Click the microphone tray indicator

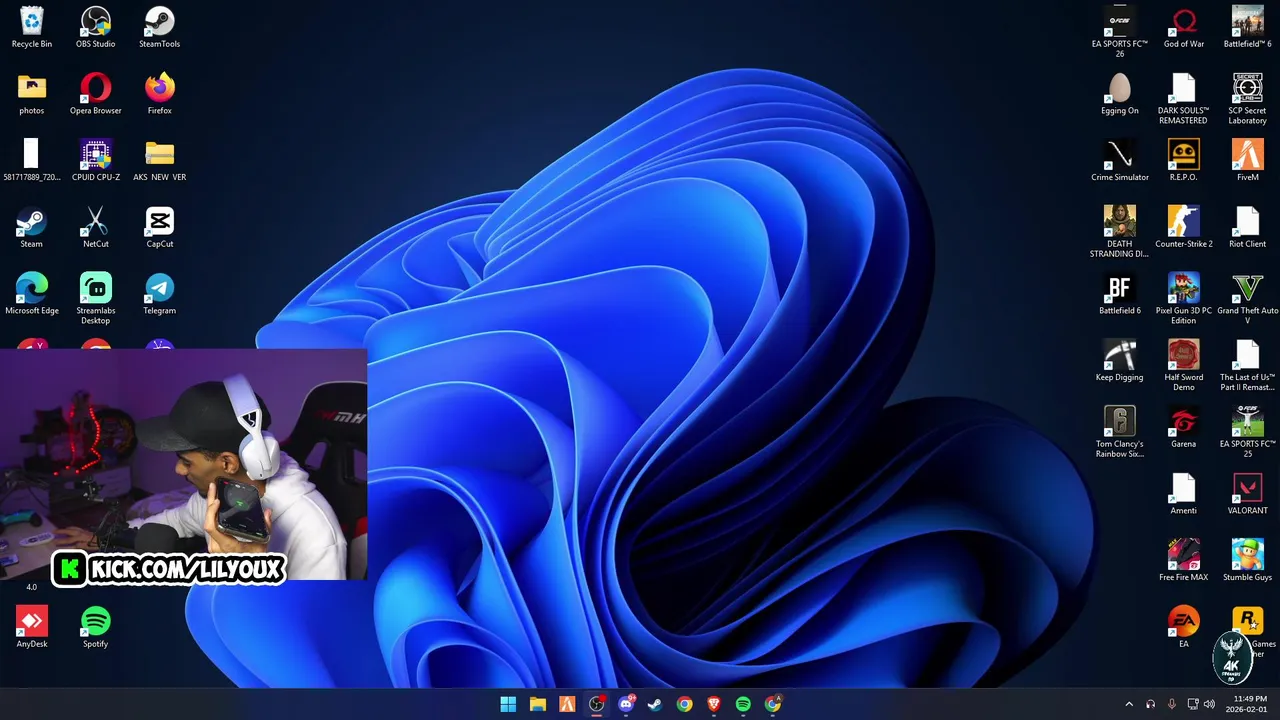[x=1172, y=704]
